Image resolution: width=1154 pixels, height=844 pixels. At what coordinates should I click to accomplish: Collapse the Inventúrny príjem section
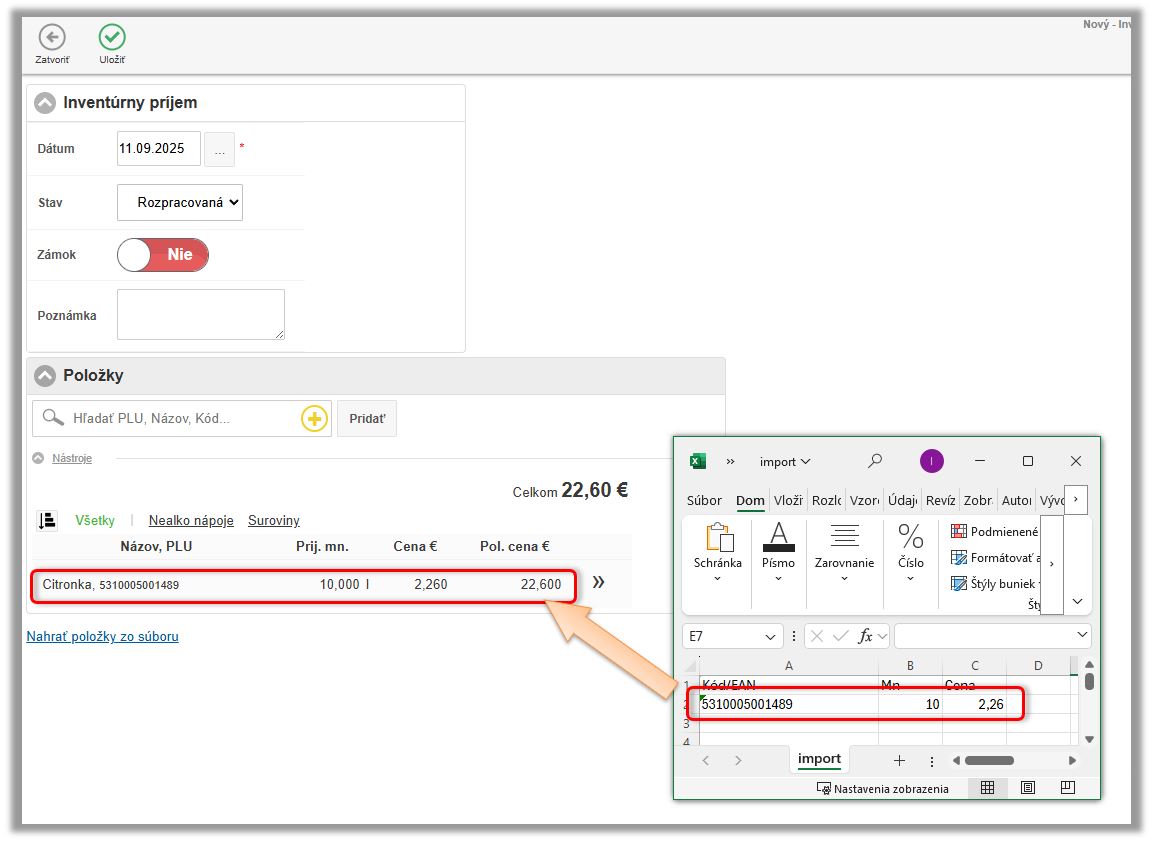click(x=45, y=103)
